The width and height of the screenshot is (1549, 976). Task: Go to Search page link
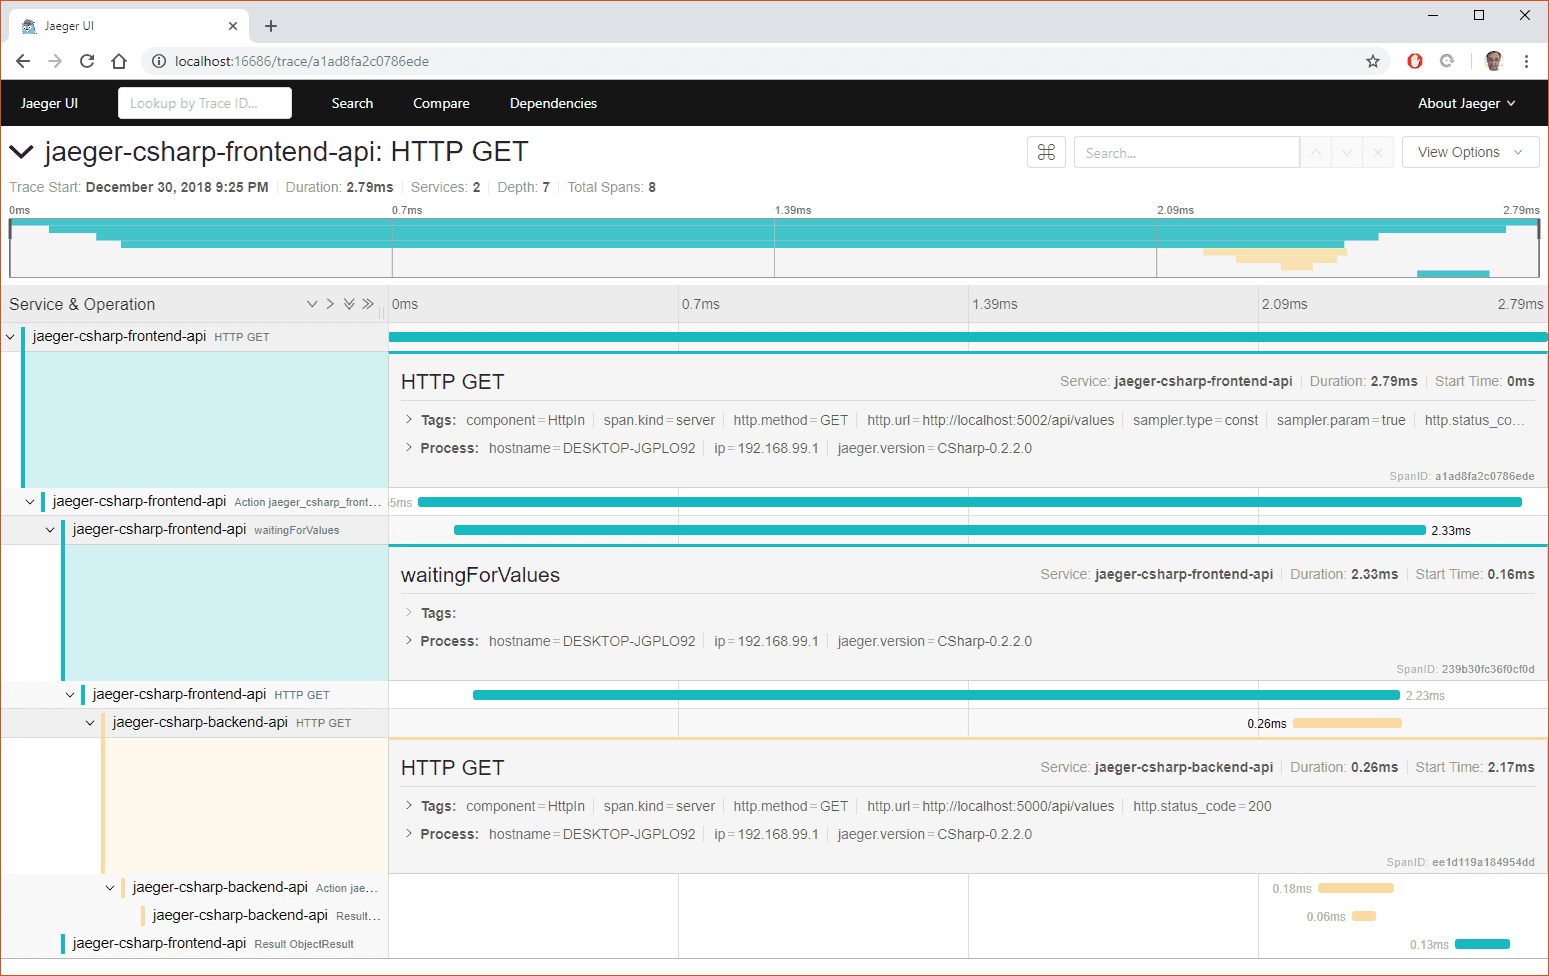pos(352,103)
